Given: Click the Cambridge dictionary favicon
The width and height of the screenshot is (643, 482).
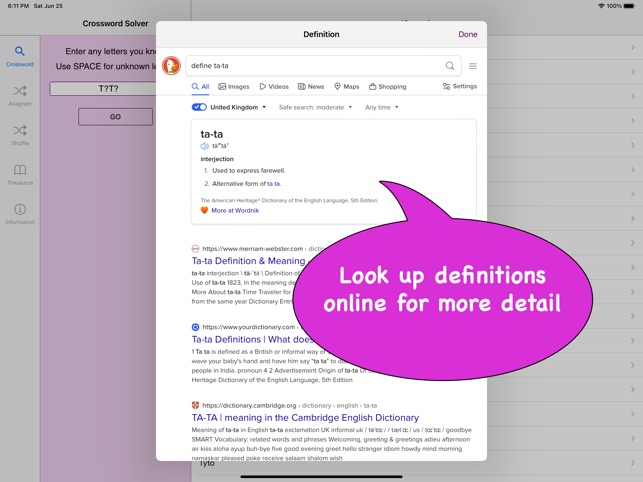Looking at the screenshot, I should [x=196, y=405].
